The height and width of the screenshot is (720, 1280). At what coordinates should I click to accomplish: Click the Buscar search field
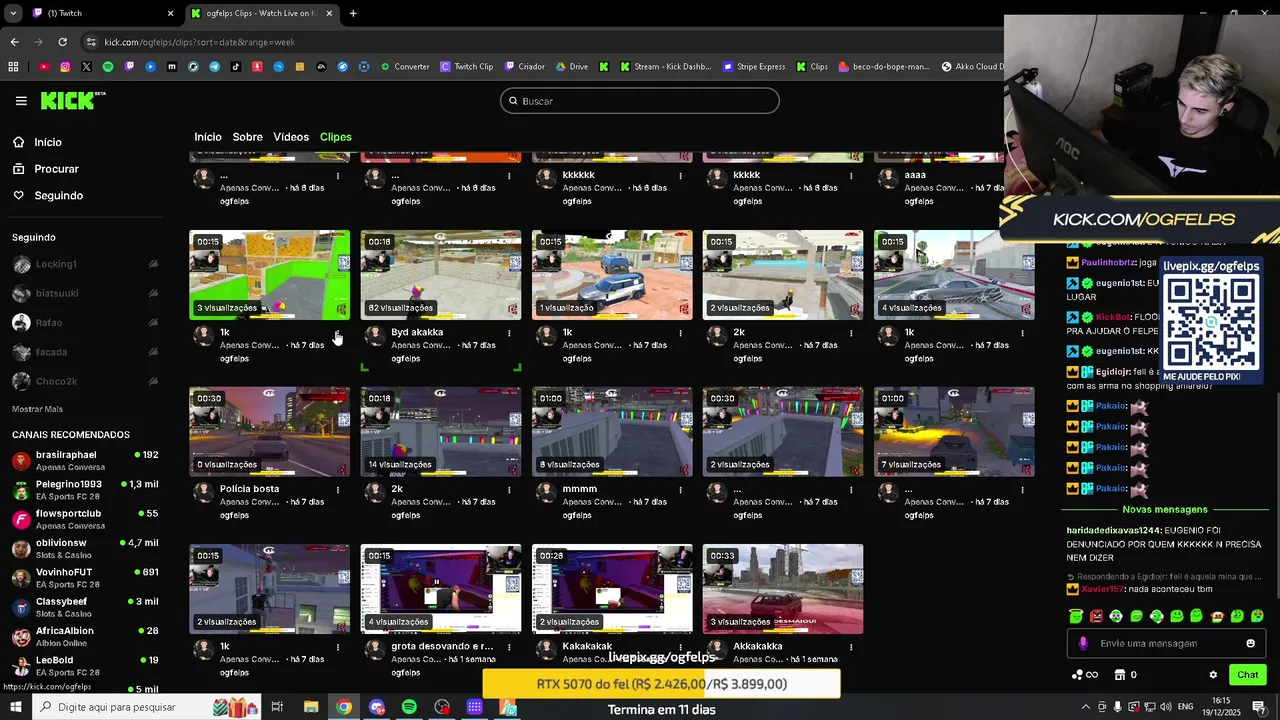640,101
